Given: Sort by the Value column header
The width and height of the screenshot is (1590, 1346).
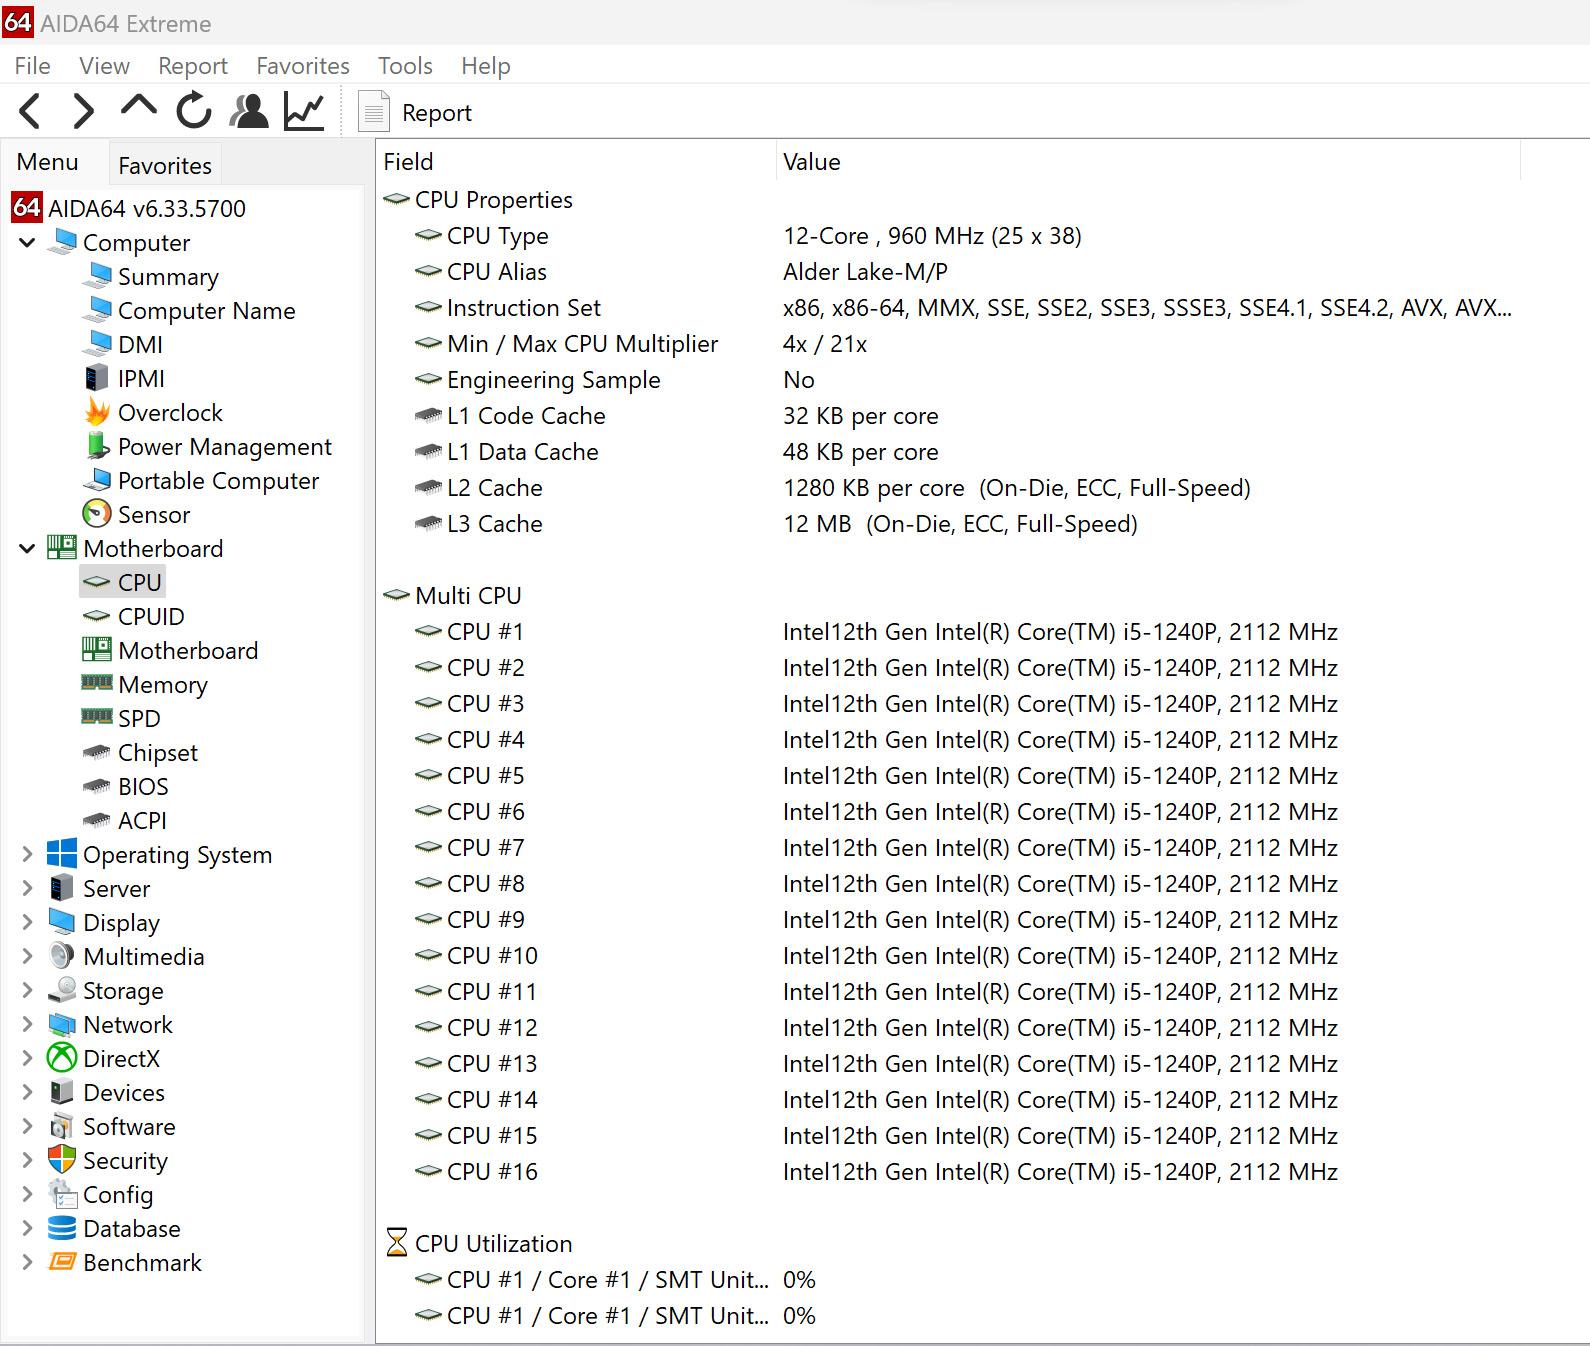Looking at the screenshot, I should click(x=1148, y=162).
